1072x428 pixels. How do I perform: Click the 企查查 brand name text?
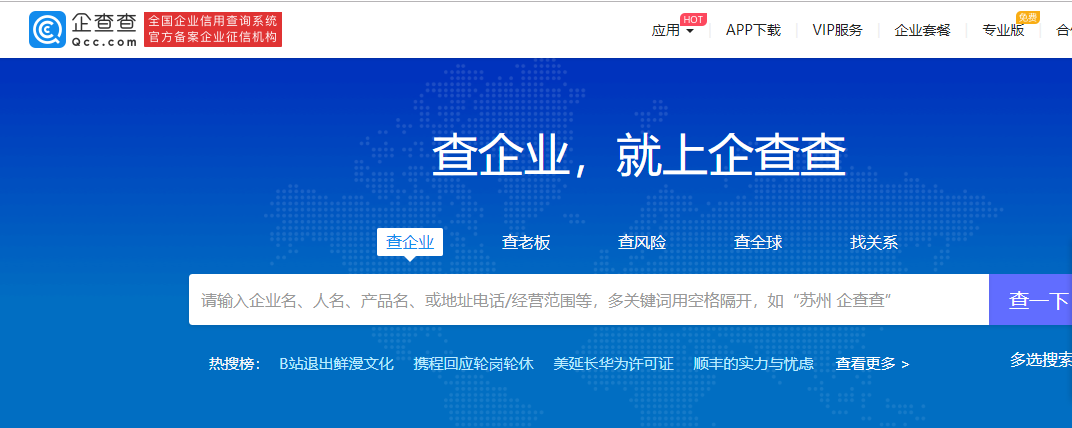point(104,22)
